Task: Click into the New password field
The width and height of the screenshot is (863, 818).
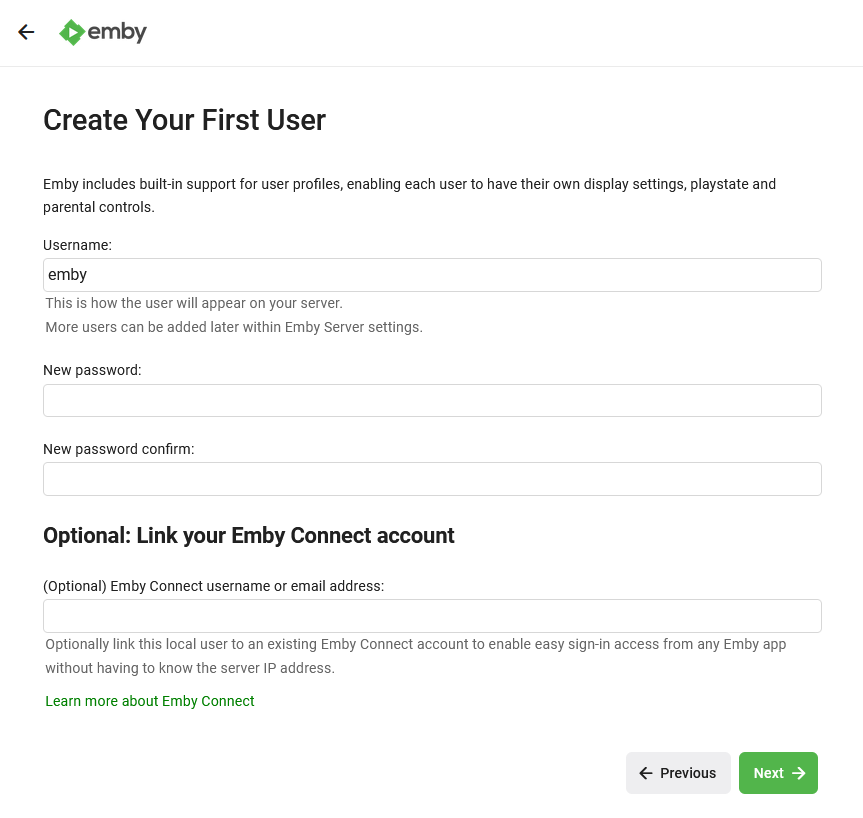Action: click(x=432, y=400)
